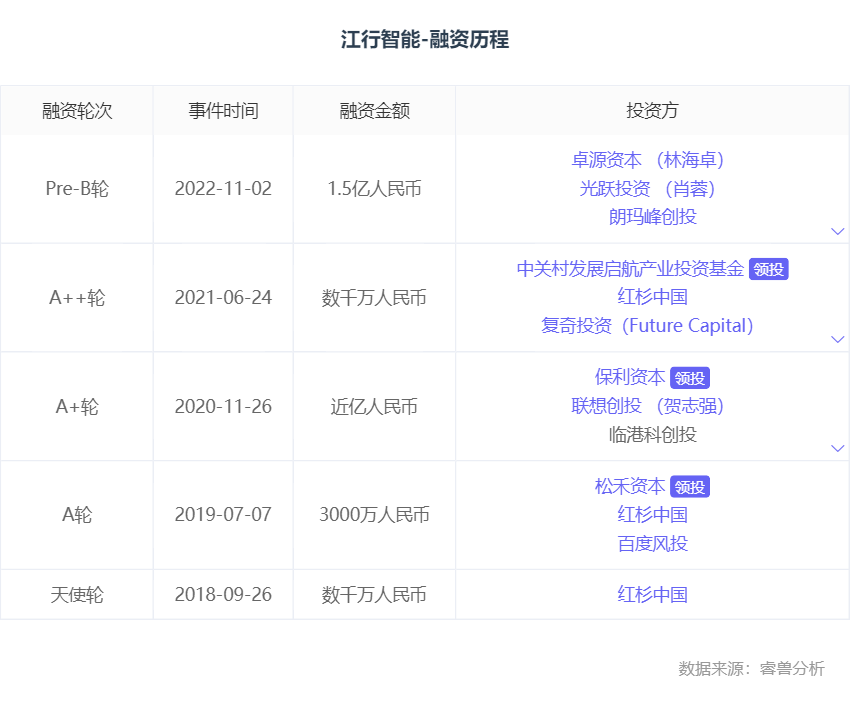Visit the 朗玛峰创投 investor page

(653, 217)
